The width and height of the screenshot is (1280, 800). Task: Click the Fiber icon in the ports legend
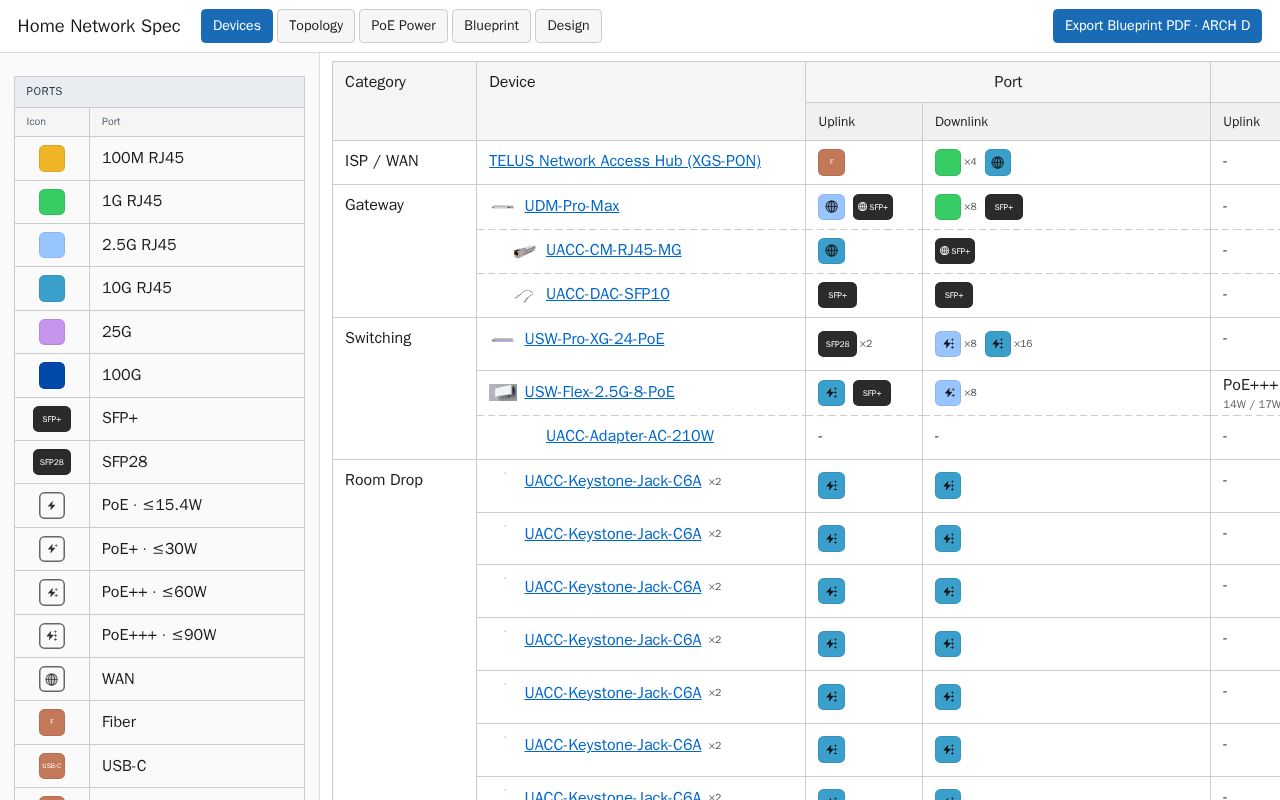52,722
